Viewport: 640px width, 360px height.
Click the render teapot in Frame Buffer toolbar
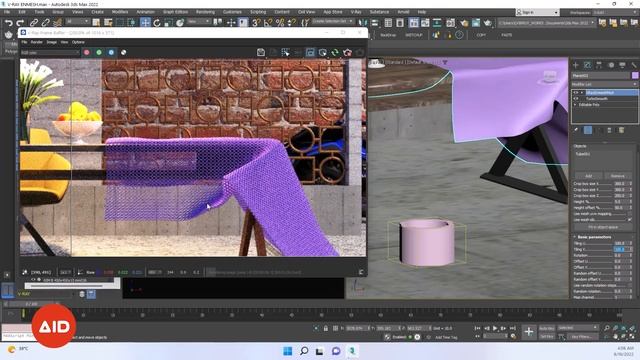(347, 52)
